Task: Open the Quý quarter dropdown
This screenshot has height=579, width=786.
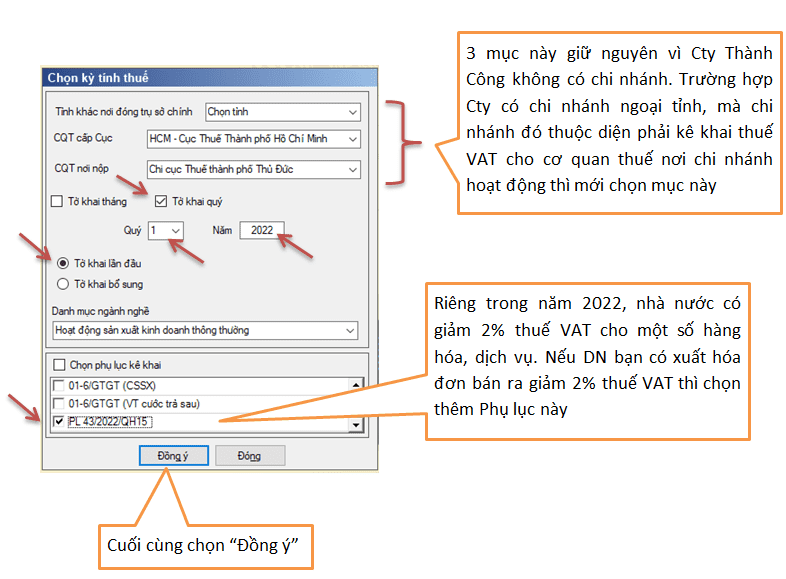Action: (x=176, y=231)
